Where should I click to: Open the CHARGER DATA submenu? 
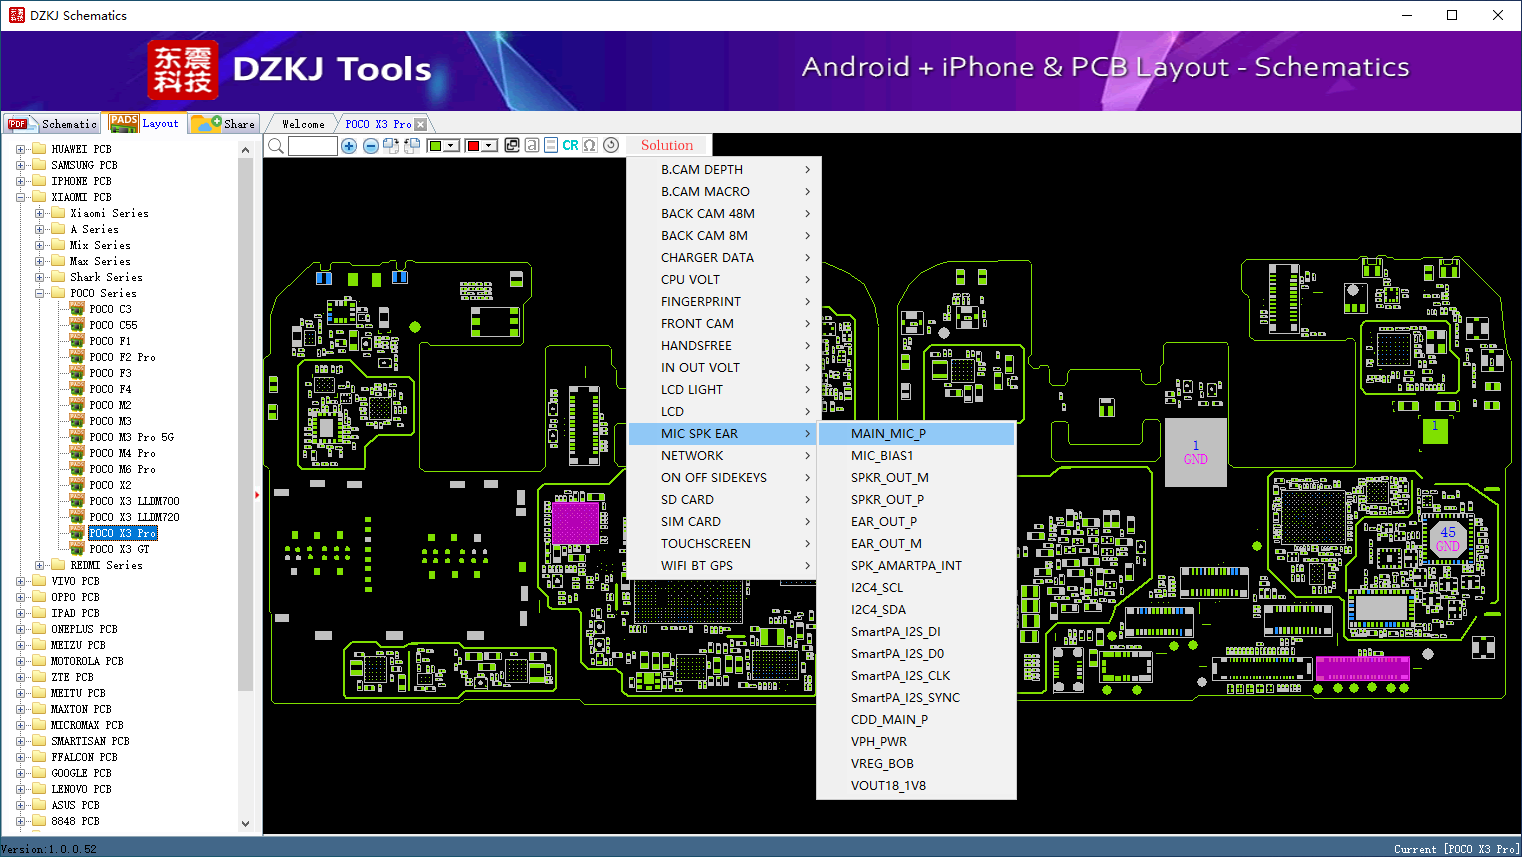[725, 257]
